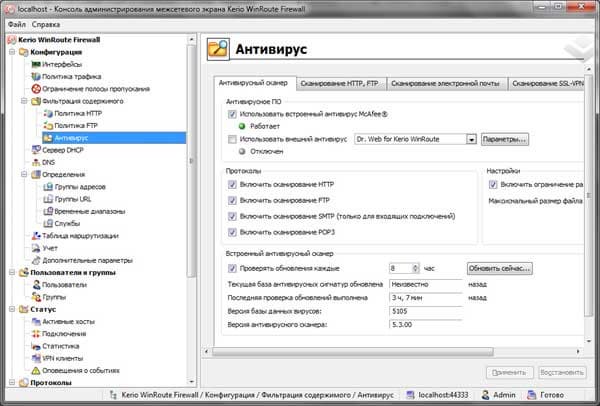Click the horizontal scrollbar of antivirus panel
600x406 pixels.
click(x=353, y=351)
